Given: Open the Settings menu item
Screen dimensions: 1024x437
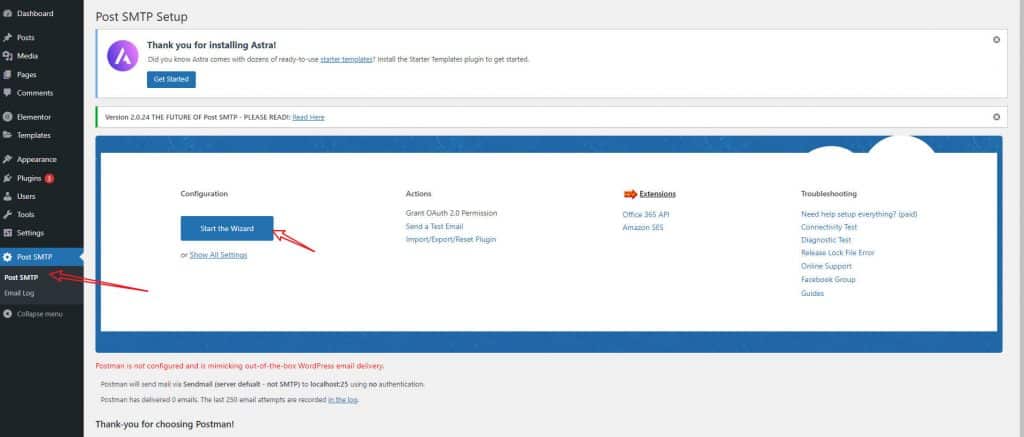Looking at the screenshot, I should 31,233.
